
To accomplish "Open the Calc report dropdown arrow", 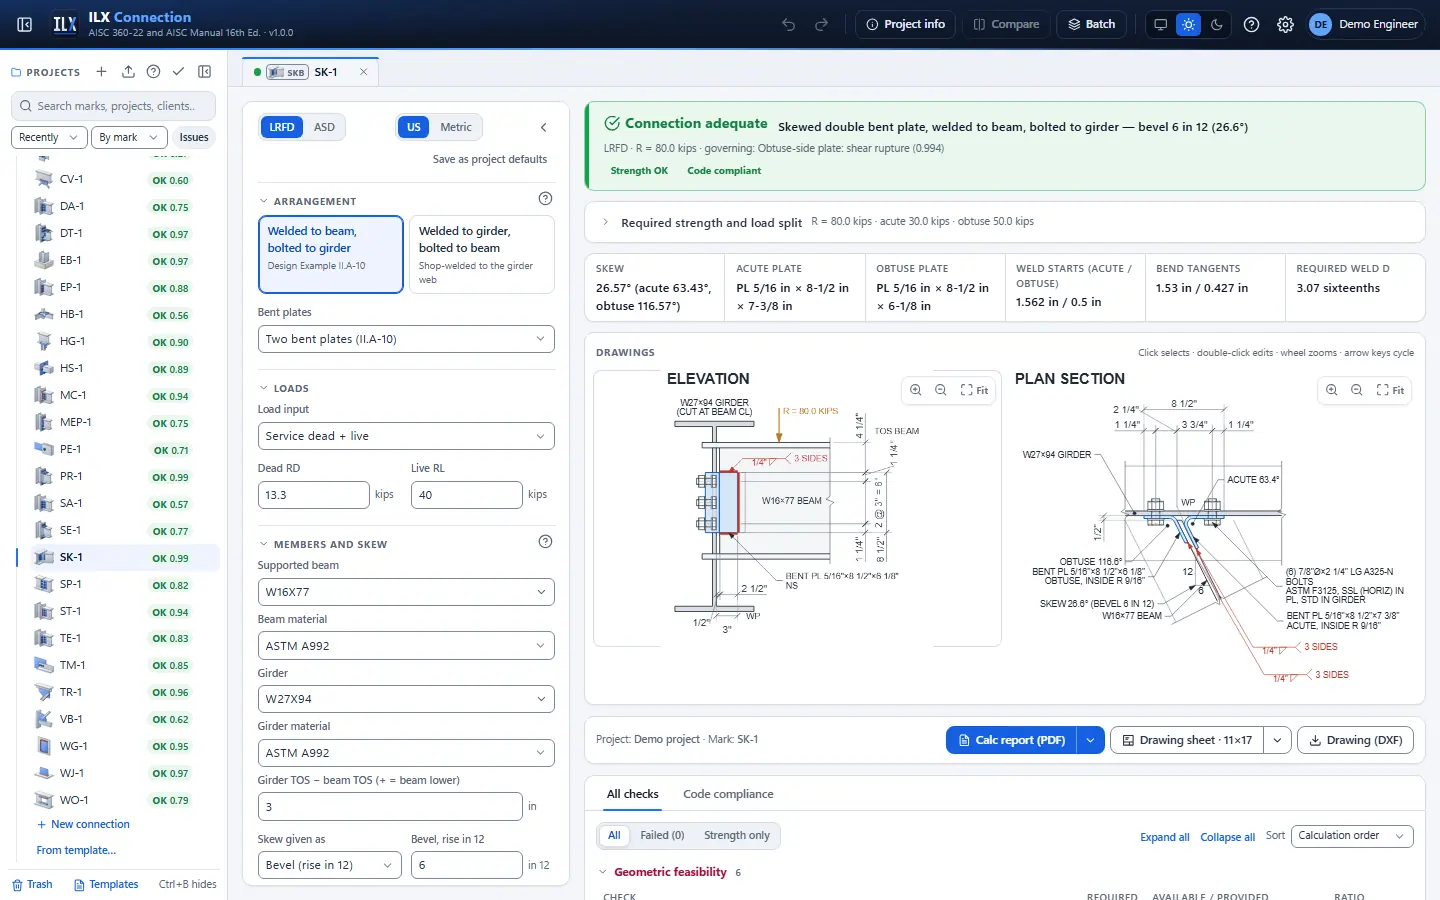I will tap(1090, 740).
